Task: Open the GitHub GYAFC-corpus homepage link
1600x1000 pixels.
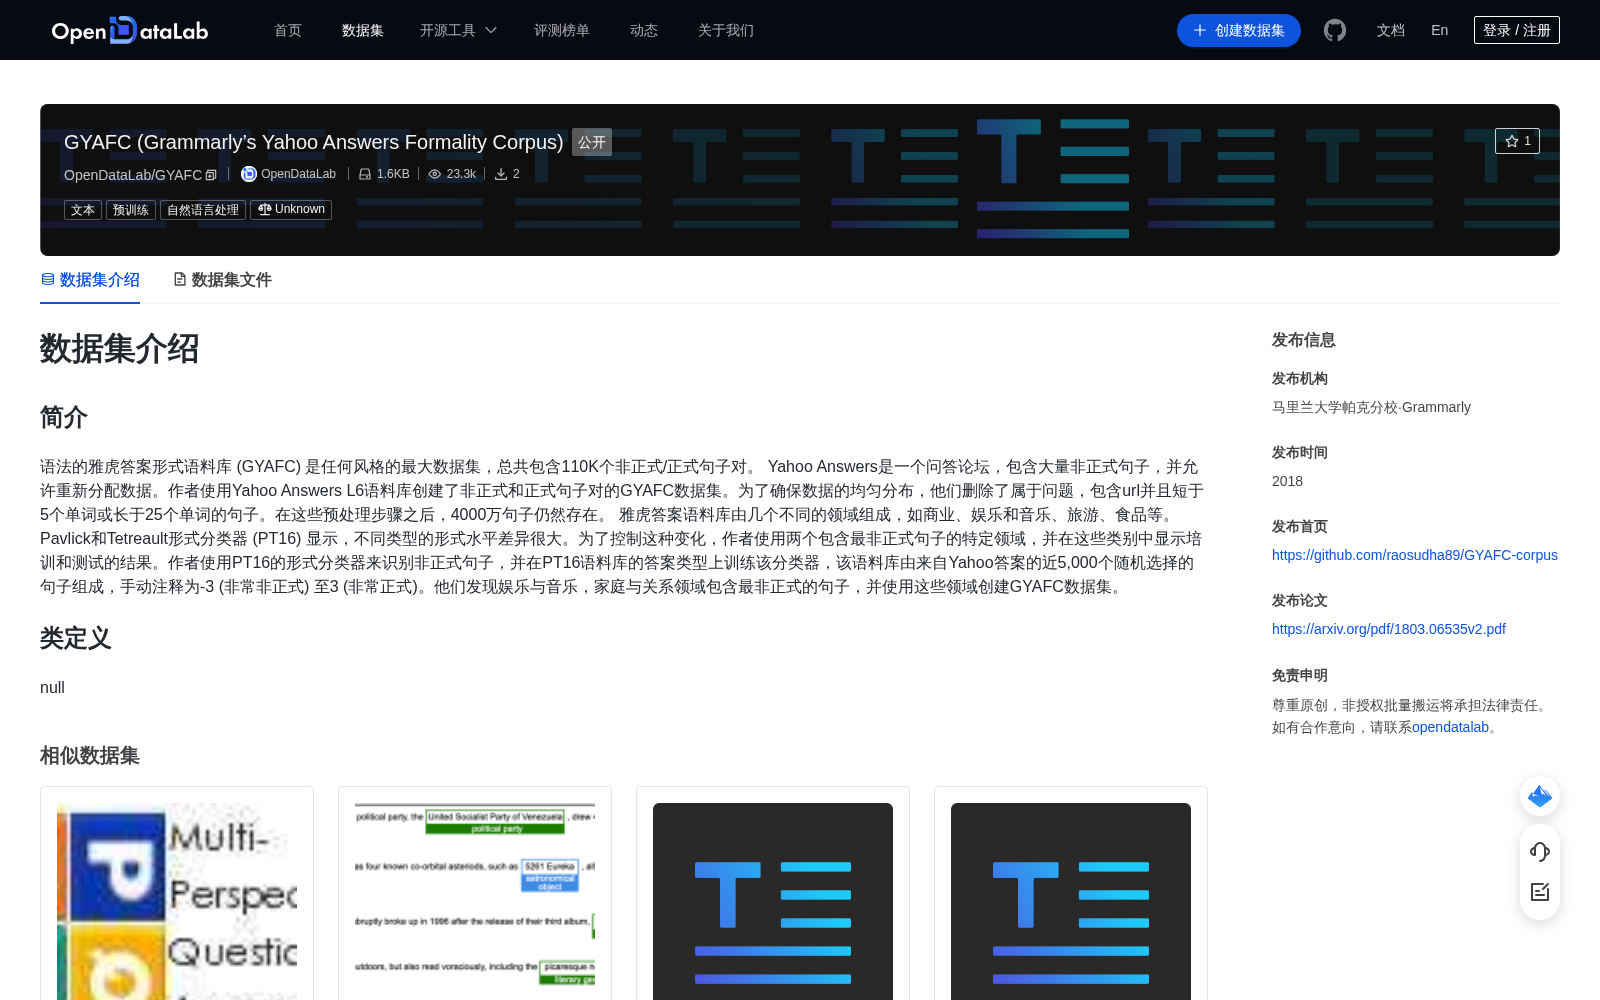Action: pyautogui.click(x=1415, y=555)
